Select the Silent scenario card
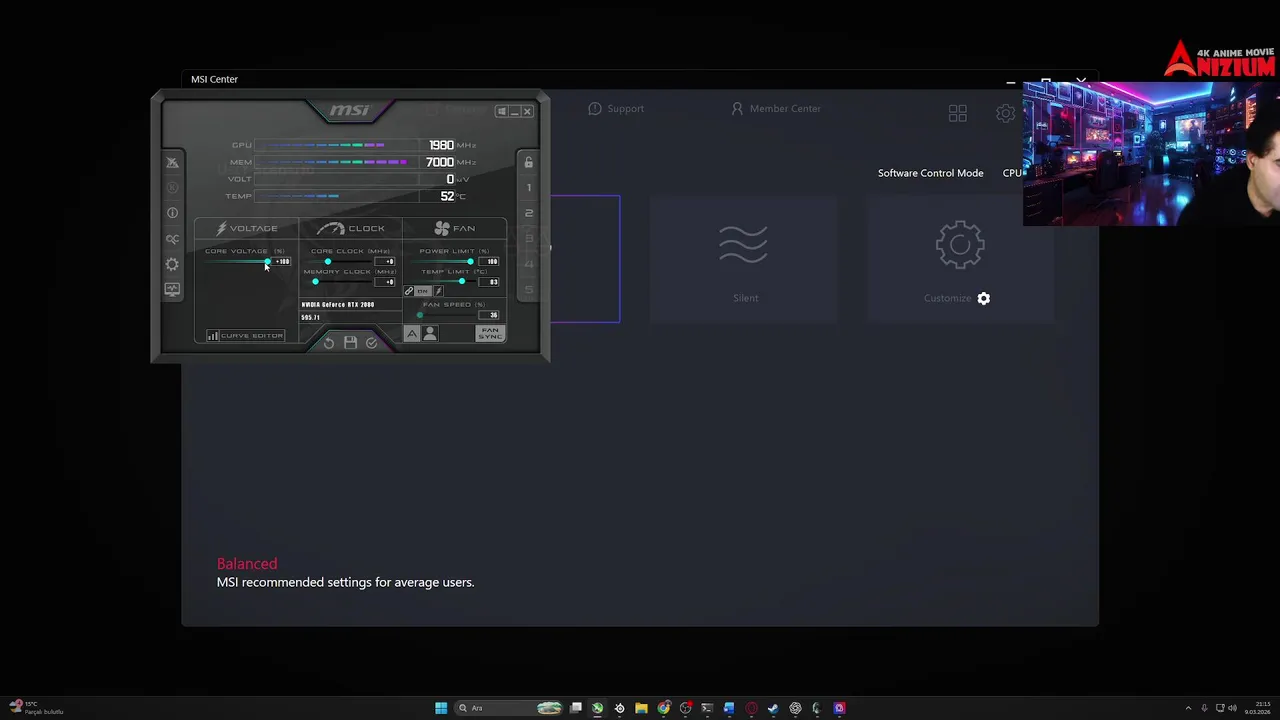Screen dimensions: 1280x720 [x=744, y=260]
